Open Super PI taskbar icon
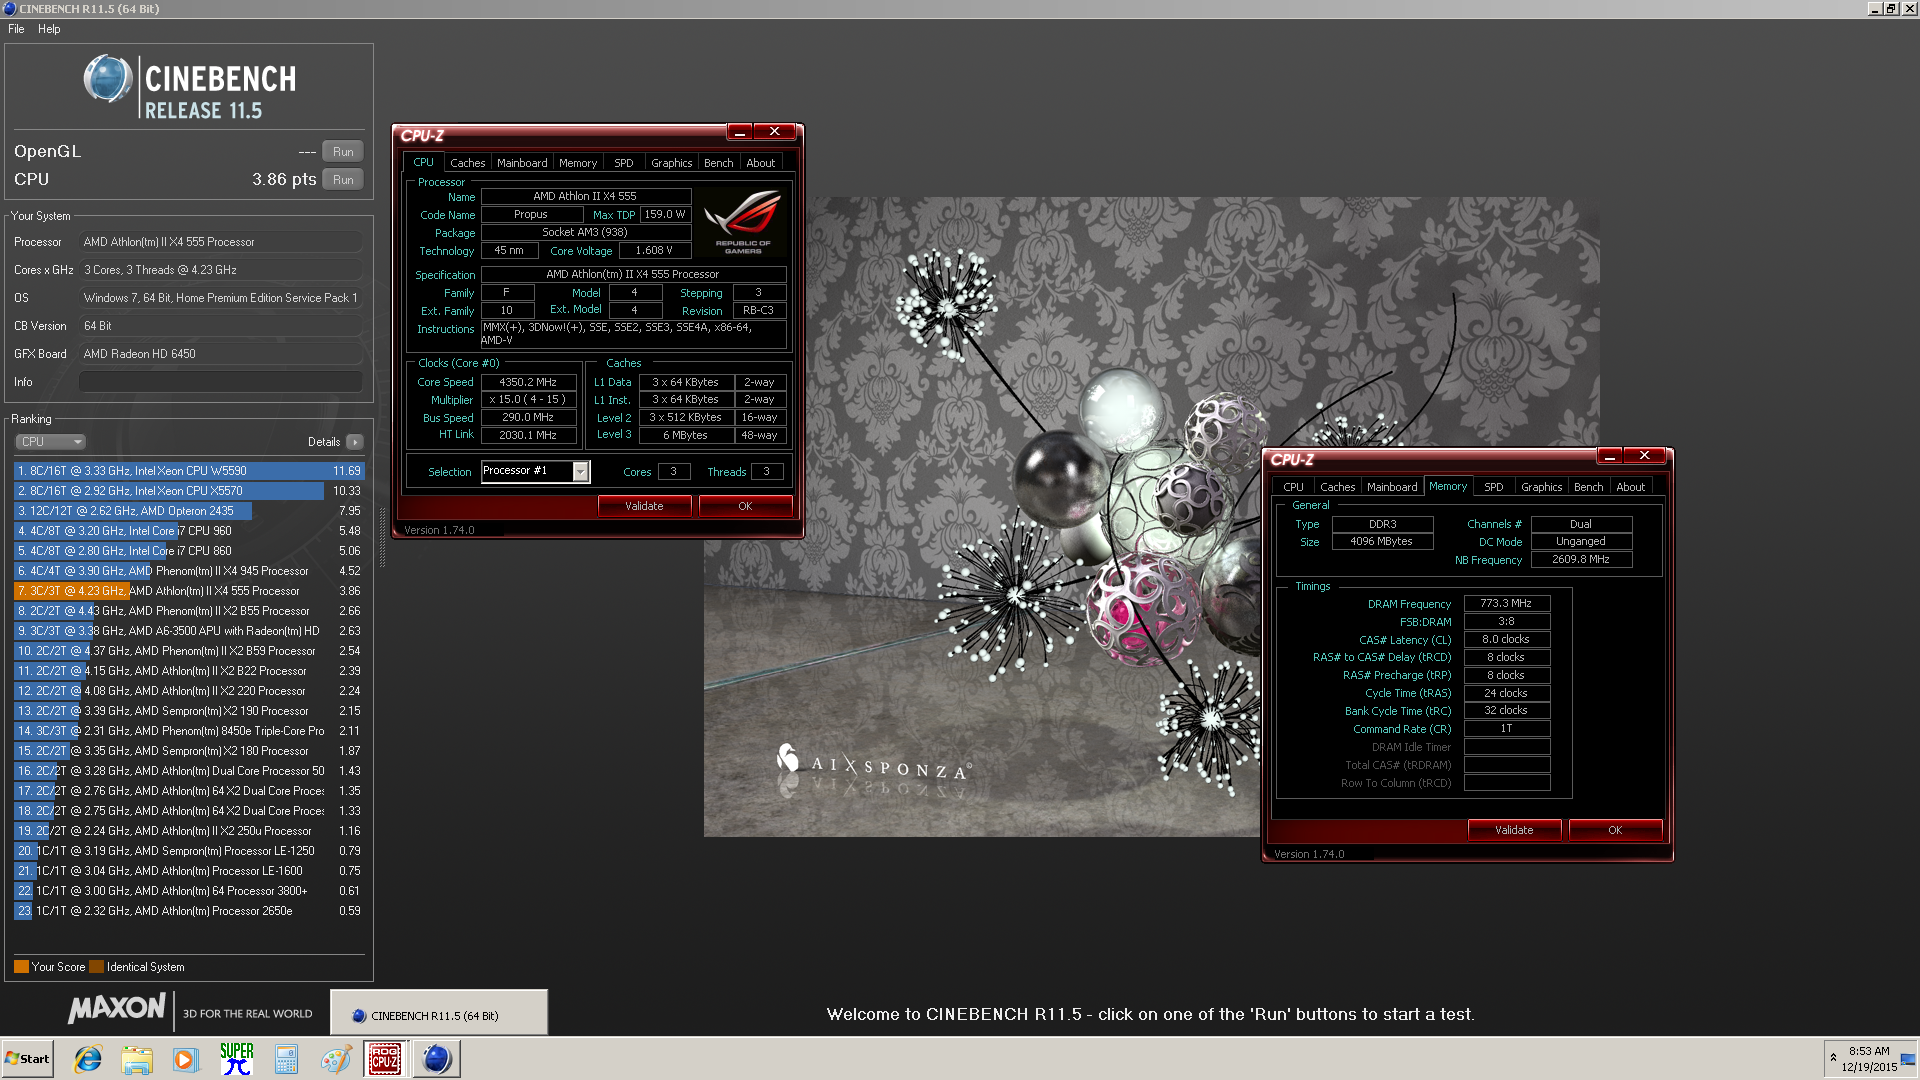Viewport: 1920px width, 1080px height. point(236,1059)
